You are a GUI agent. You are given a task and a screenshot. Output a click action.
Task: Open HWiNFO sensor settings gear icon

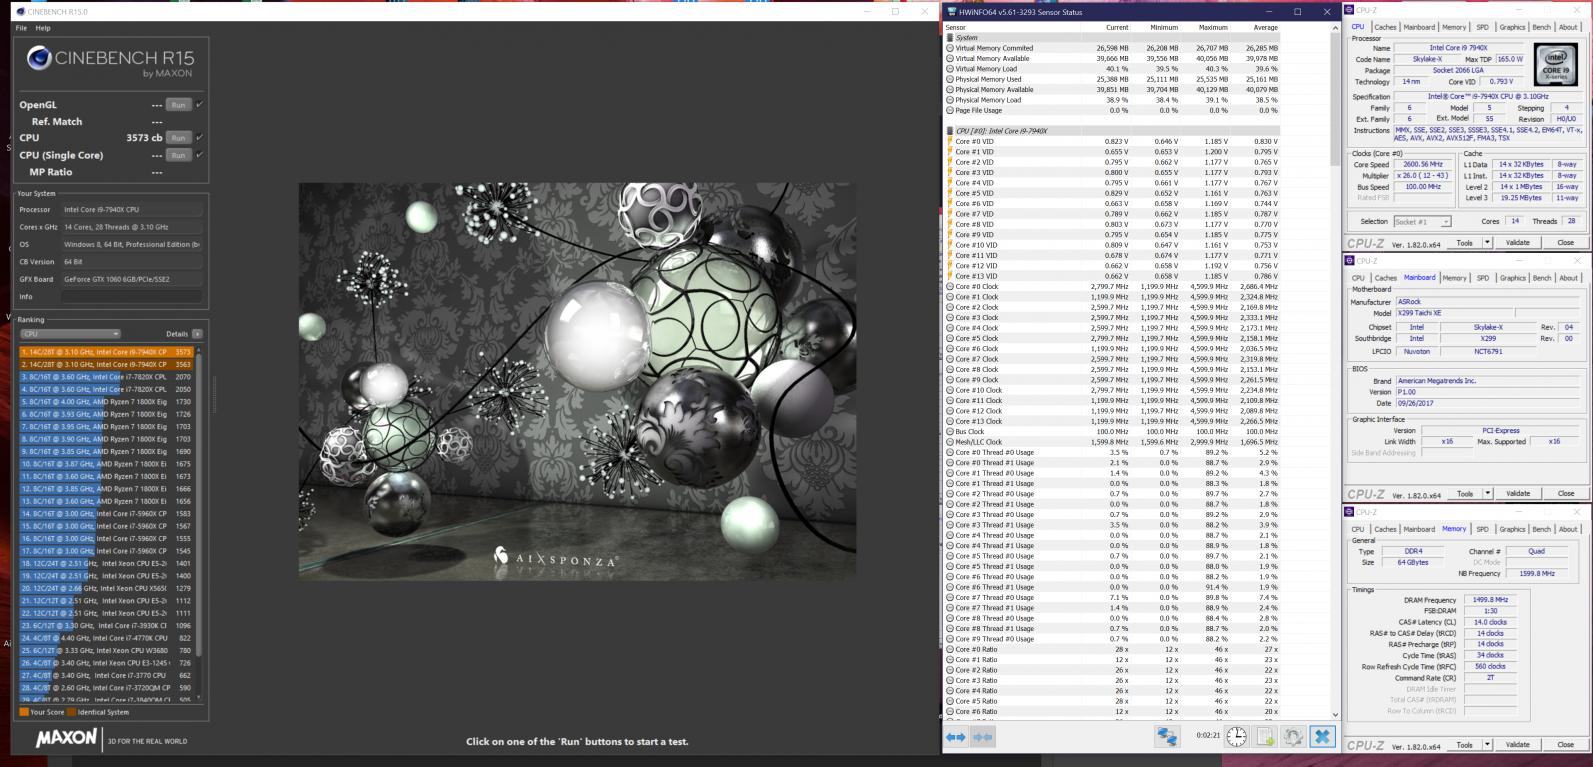1293,737
